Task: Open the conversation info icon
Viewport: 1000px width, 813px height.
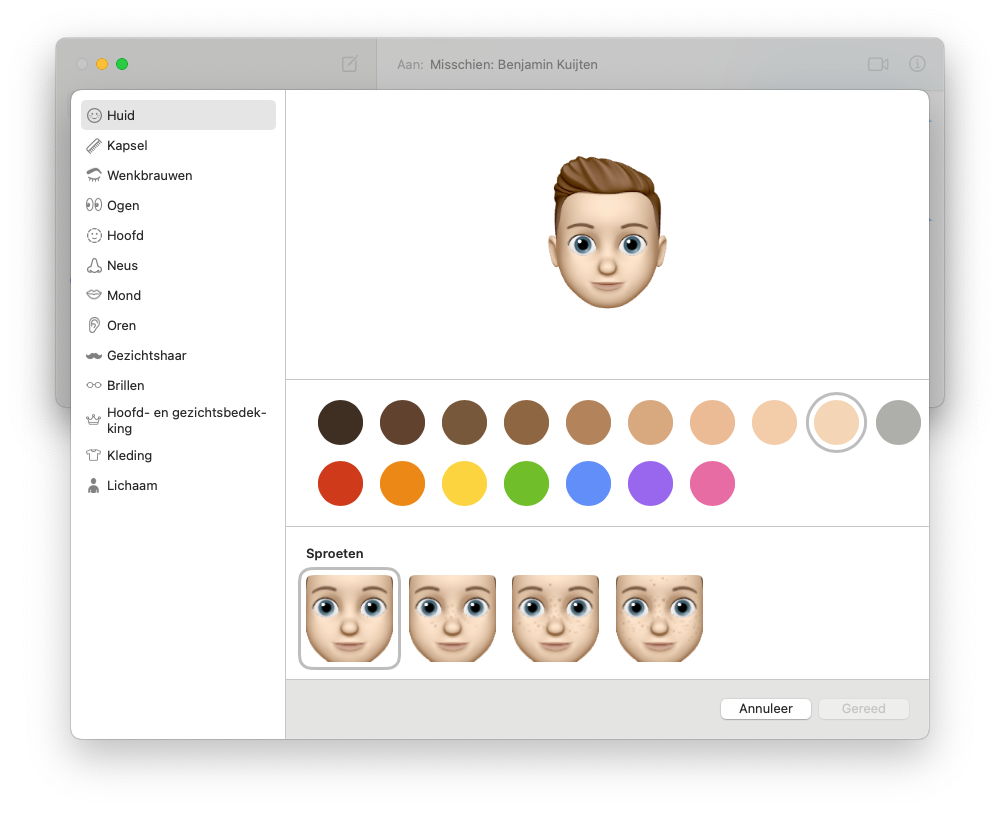Action: [917, 64]
